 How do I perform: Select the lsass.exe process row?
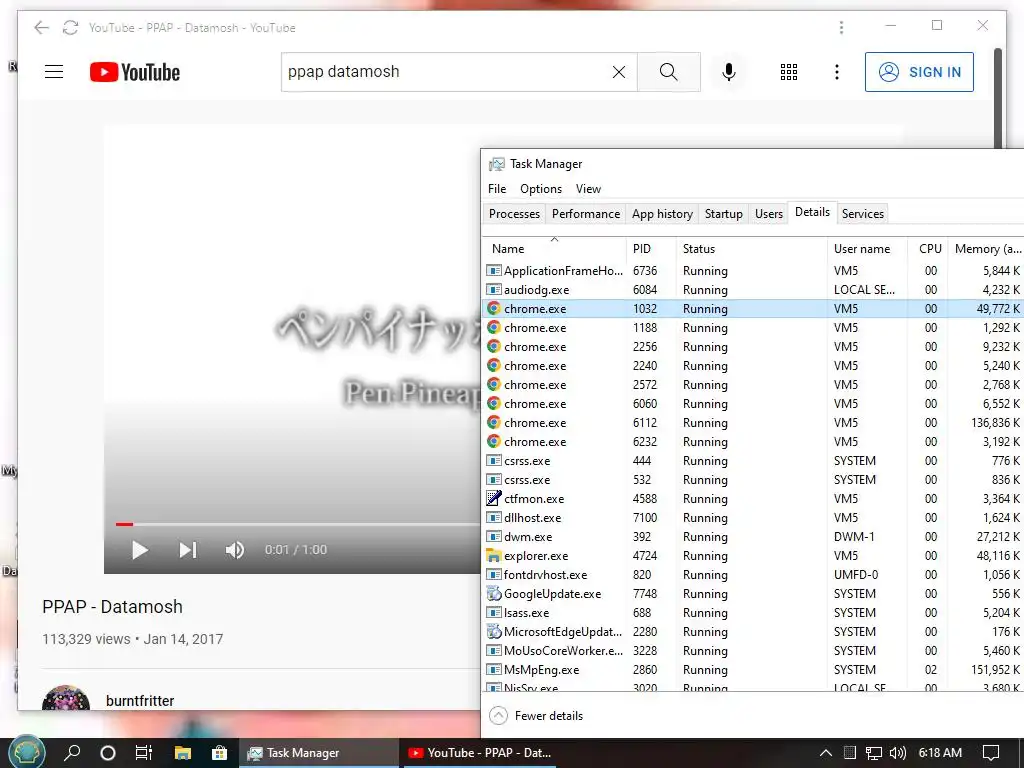click(753, 613)
